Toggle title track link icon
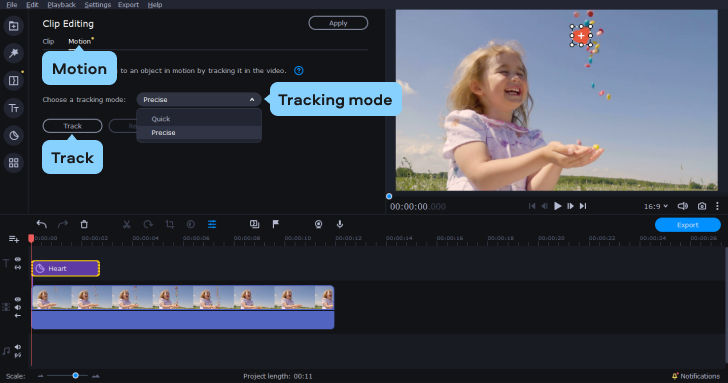 pos(18,267)
